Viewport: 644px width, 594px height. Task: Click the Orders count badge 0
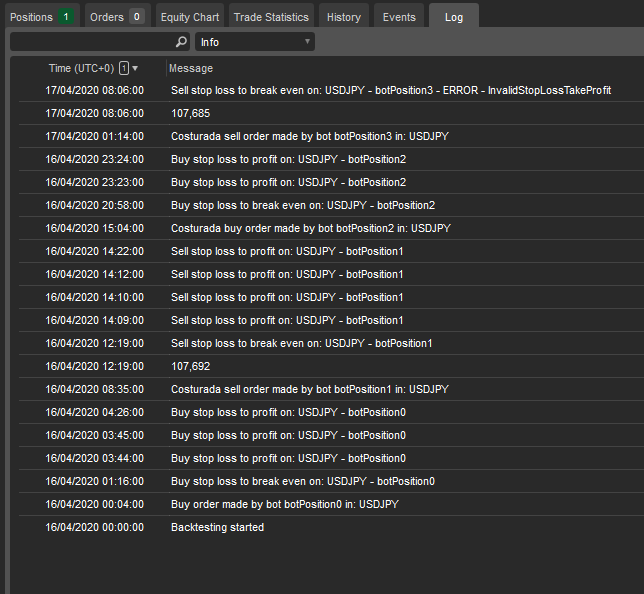click(137, 17)
